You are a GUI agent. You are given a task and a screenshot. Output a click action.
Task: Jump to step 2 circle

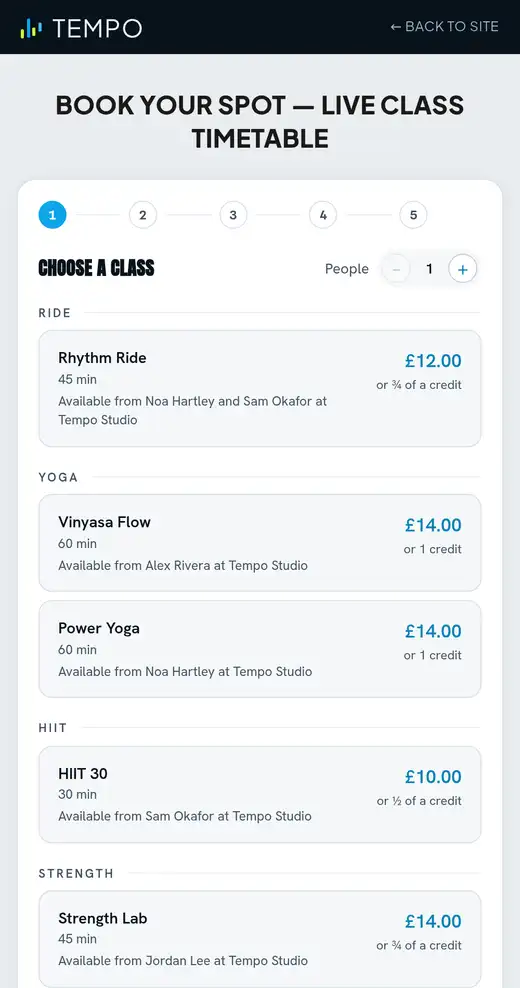tap(142, 215)
